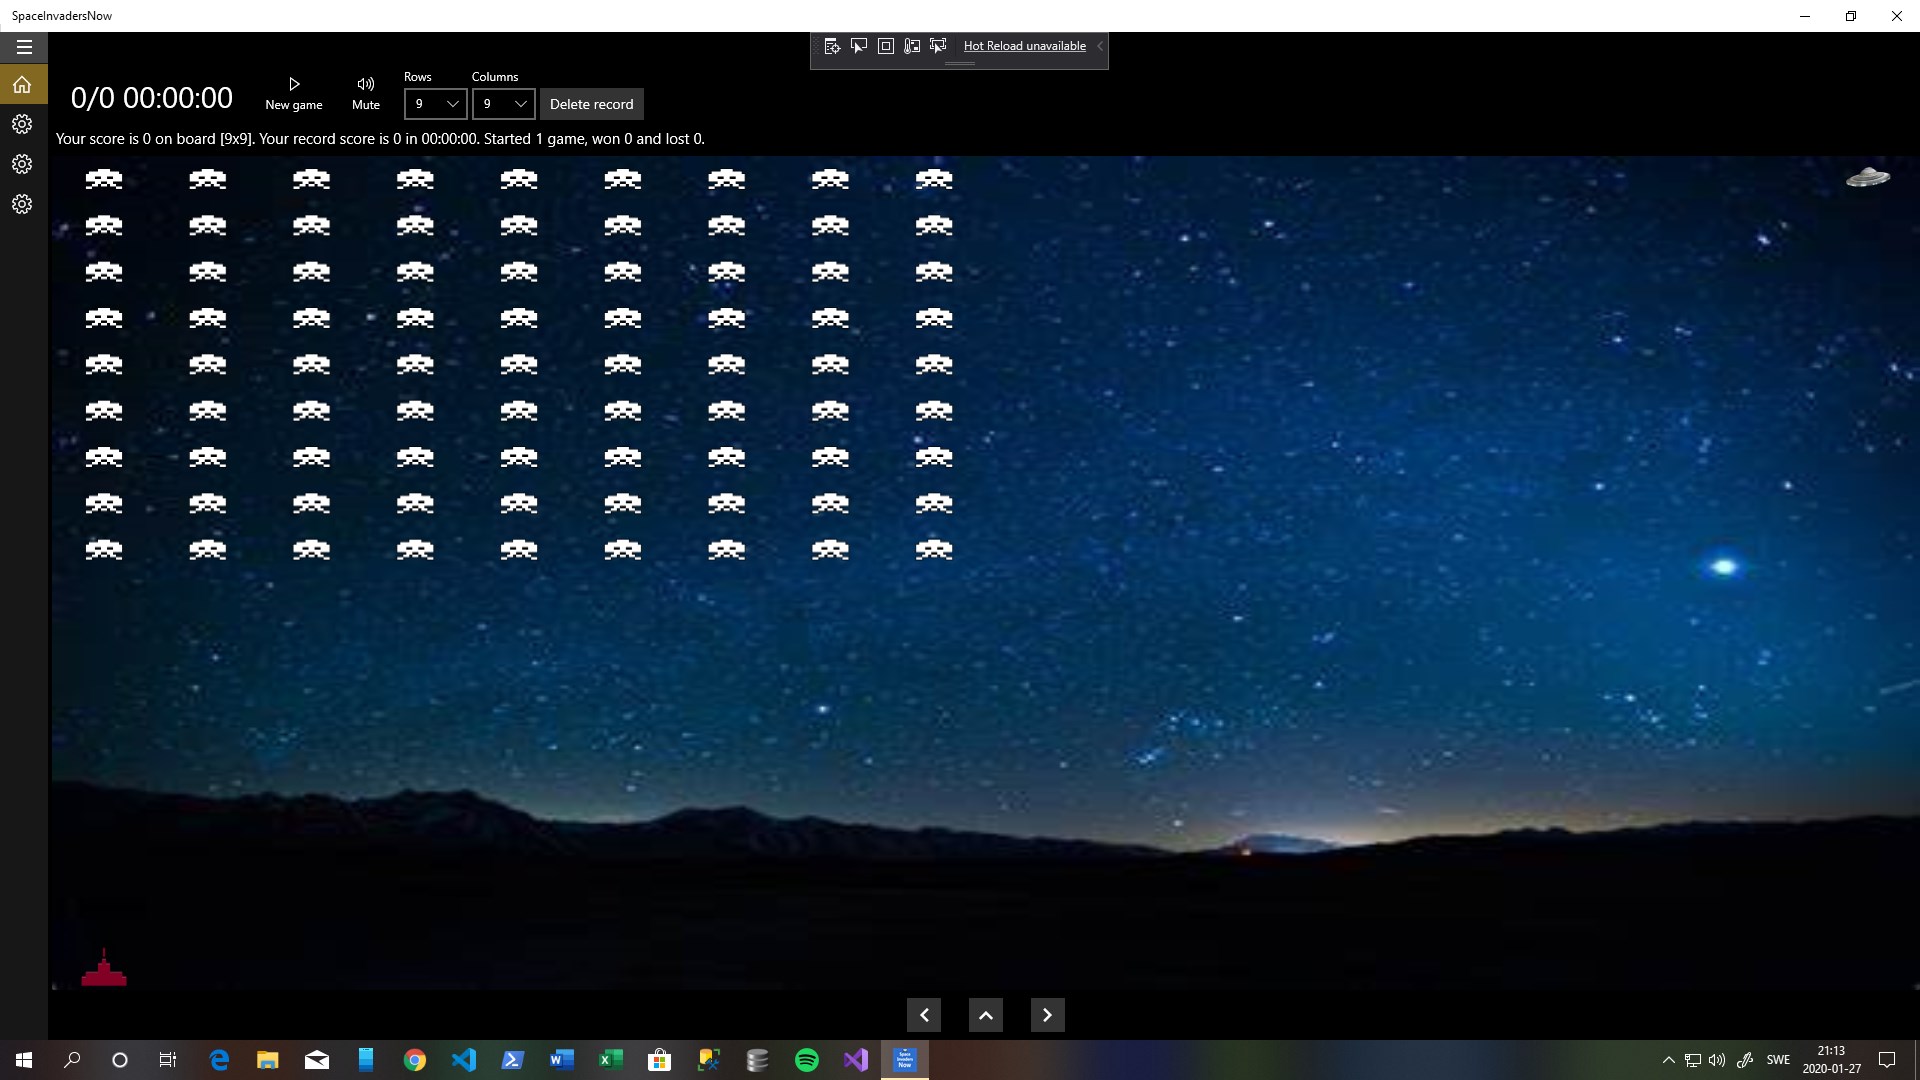
Task: Move the ship right with the arrow button
Action: [x=1047, y=1015]
